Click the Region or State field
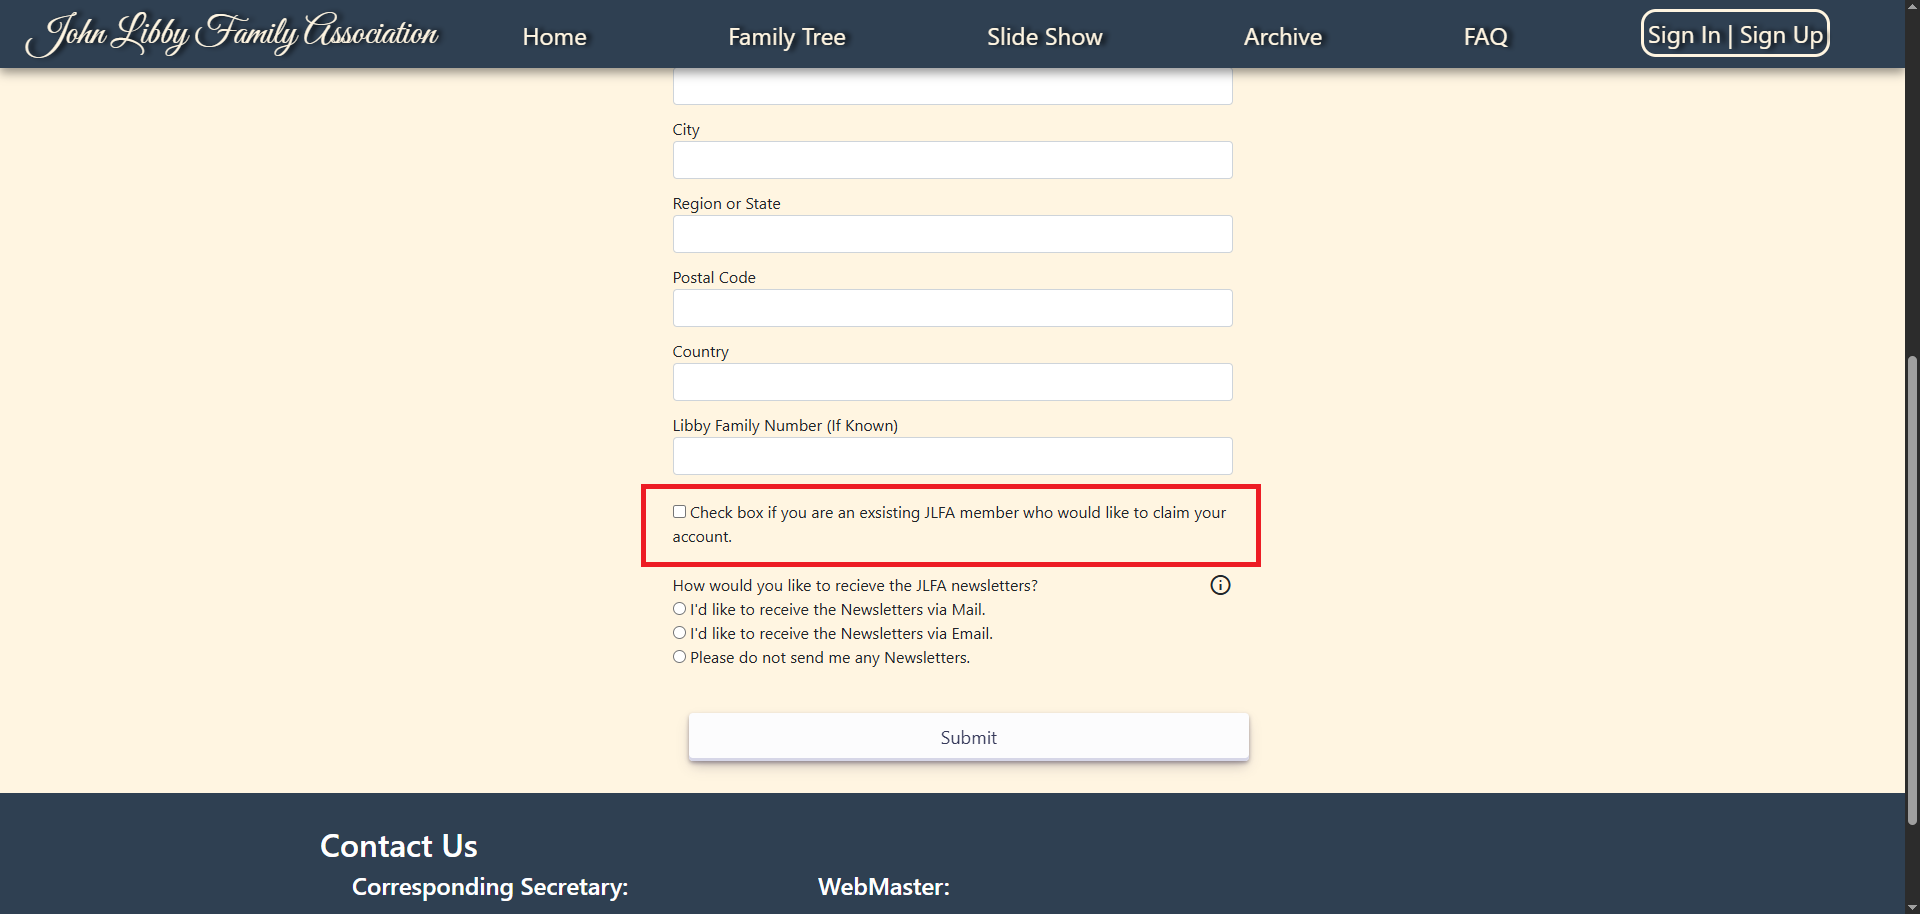The height and width of the screenshot is (914, 1920). (952, 234)
